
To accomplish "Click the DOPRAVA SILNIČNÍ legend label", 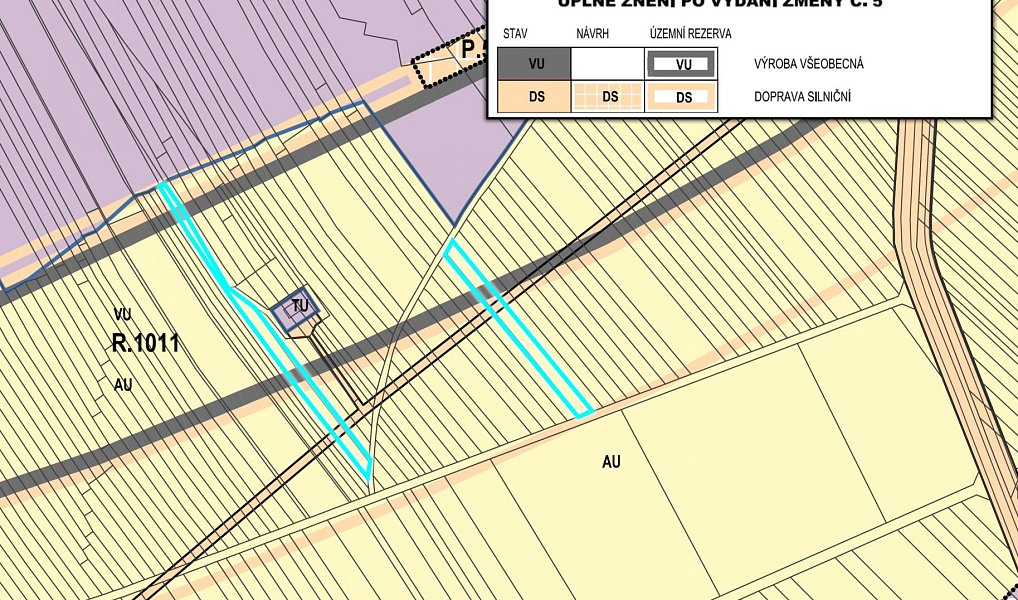I will point(802,97).
